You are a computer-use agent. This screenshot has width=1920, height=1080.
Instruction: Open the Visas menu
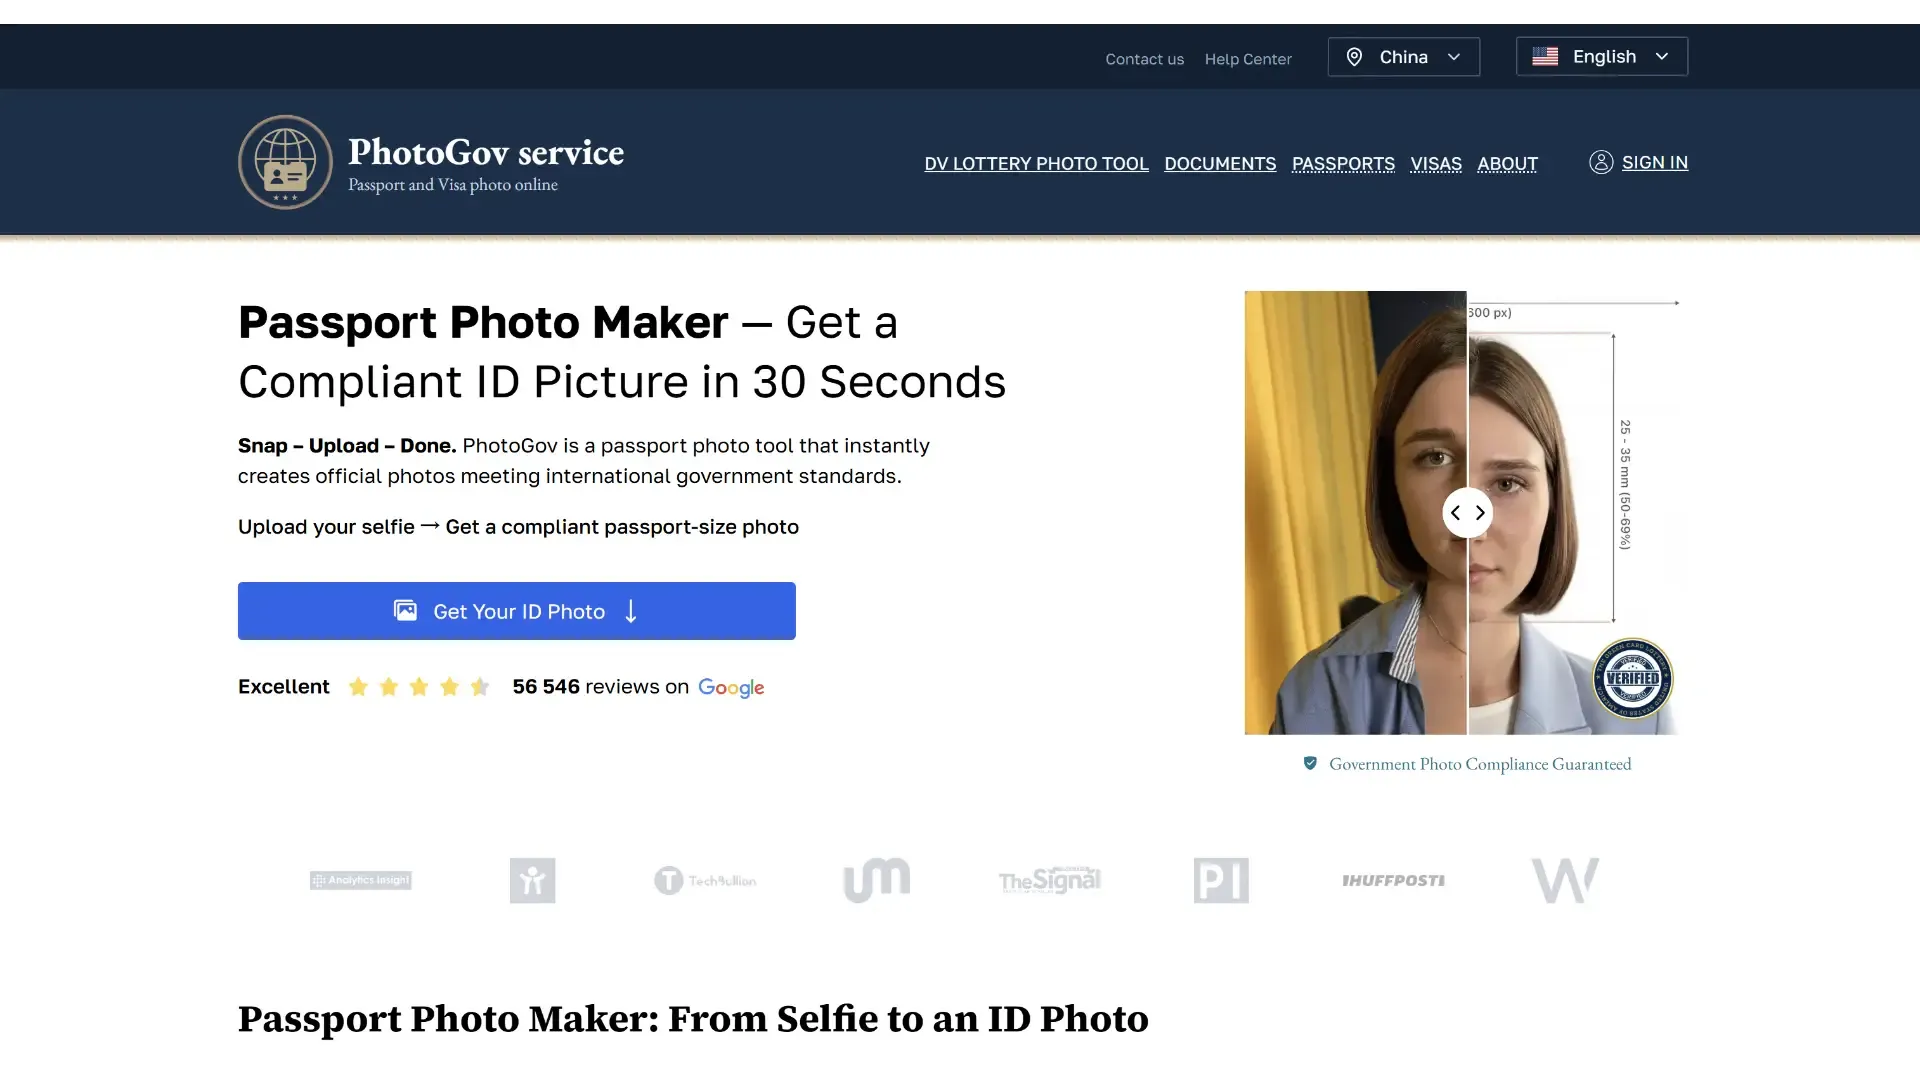1436,163
